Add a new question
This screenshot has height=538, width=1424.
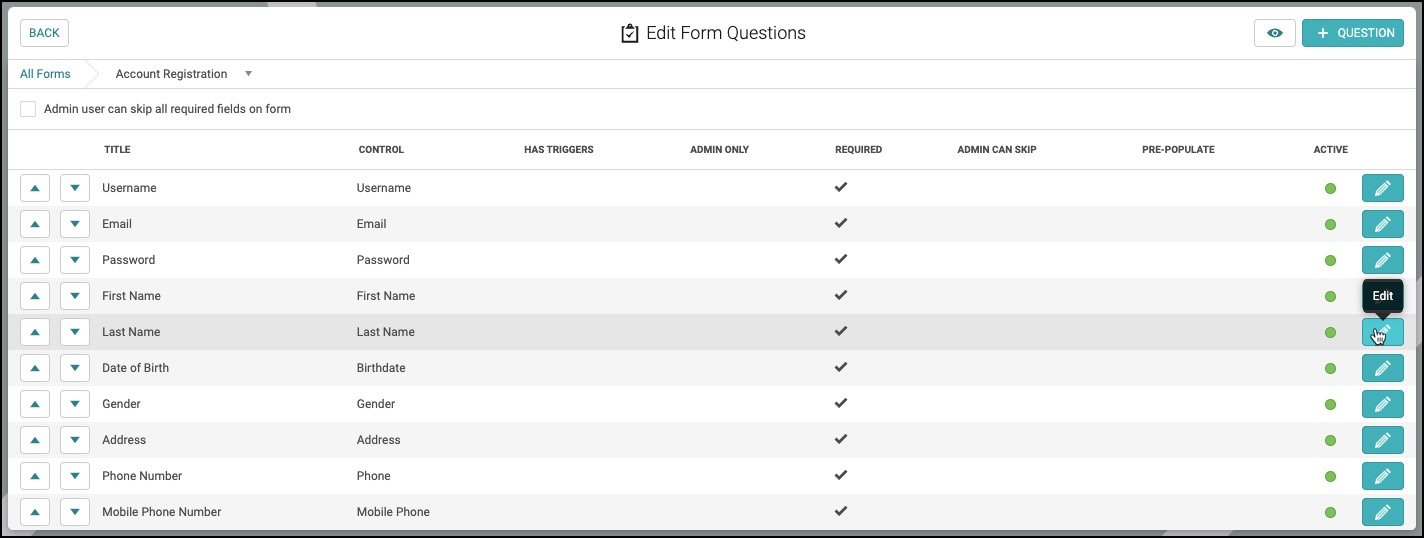pyautogui.click(x=1353, y=33)
